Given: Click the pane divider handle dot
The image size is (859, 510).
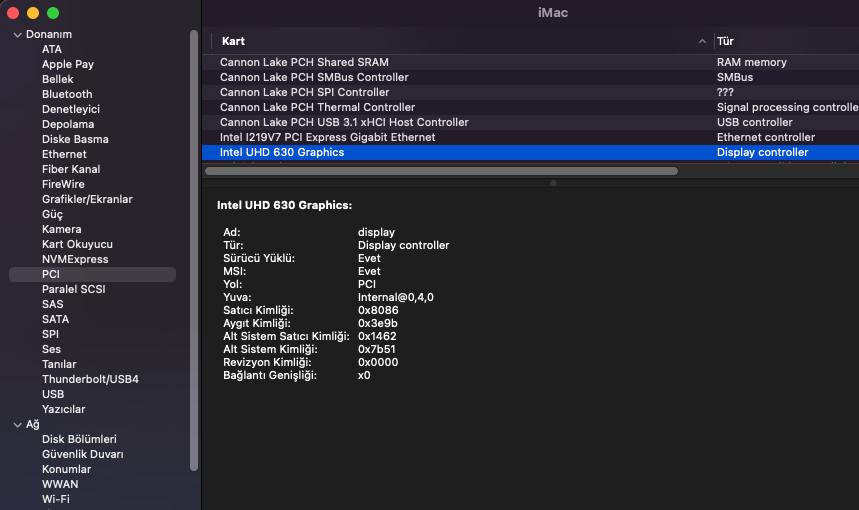Looking at the screenshot, I should pos(554,183).
